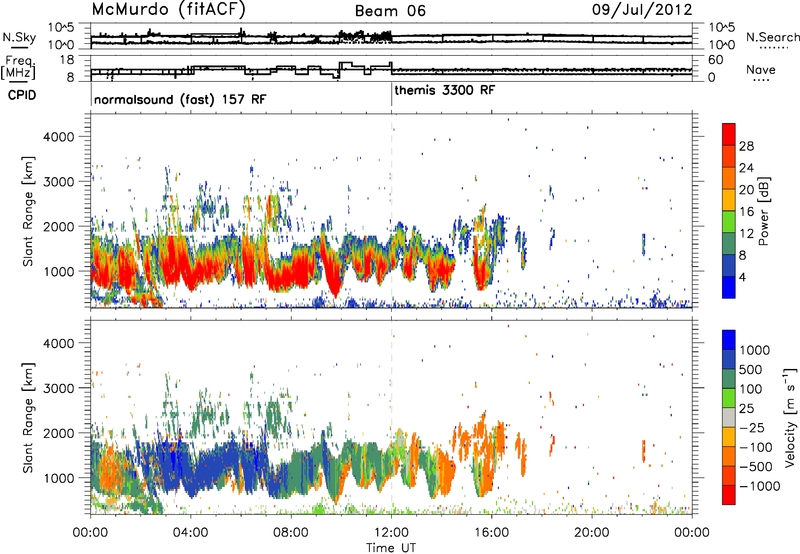Click the red swatch of the power colorbar
This screenshot has width=800, height=554.
(x=729, y=134)
